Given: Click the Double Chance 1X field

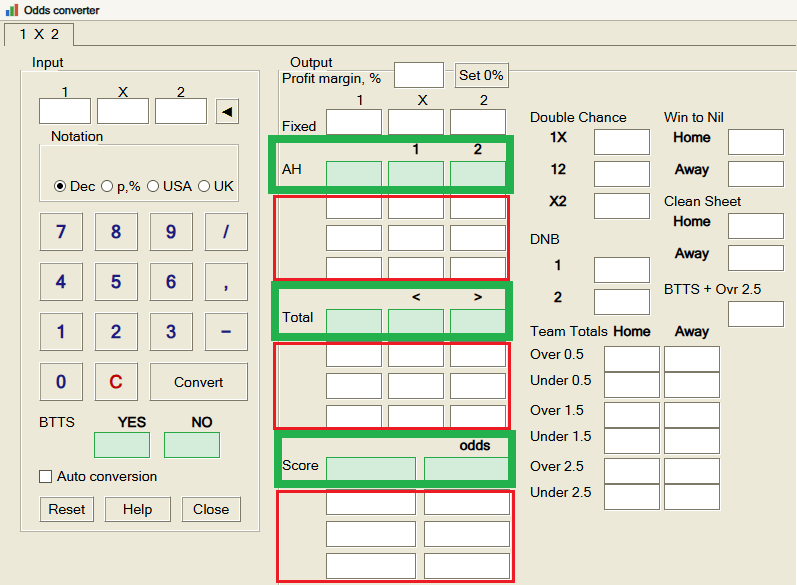Looking at the screenshot, I should pos(622,142).
